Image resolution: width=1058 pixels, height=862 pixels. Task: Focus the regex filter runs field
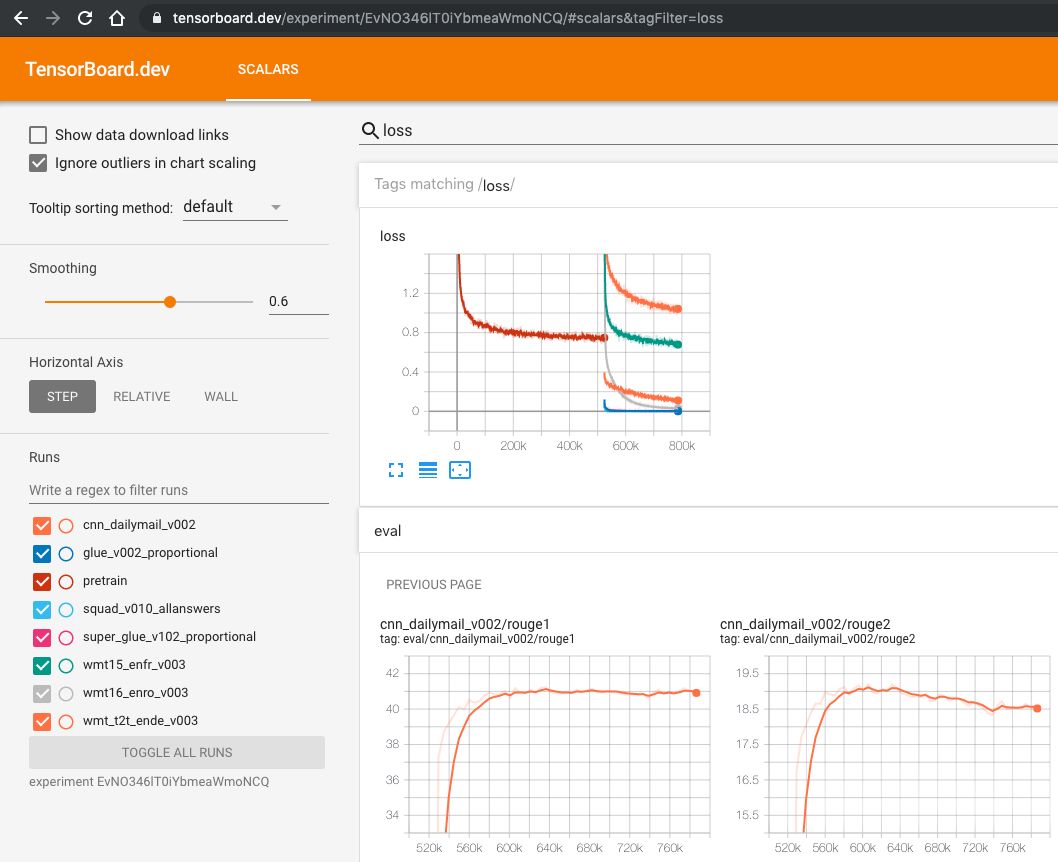[x=176, y=490]
